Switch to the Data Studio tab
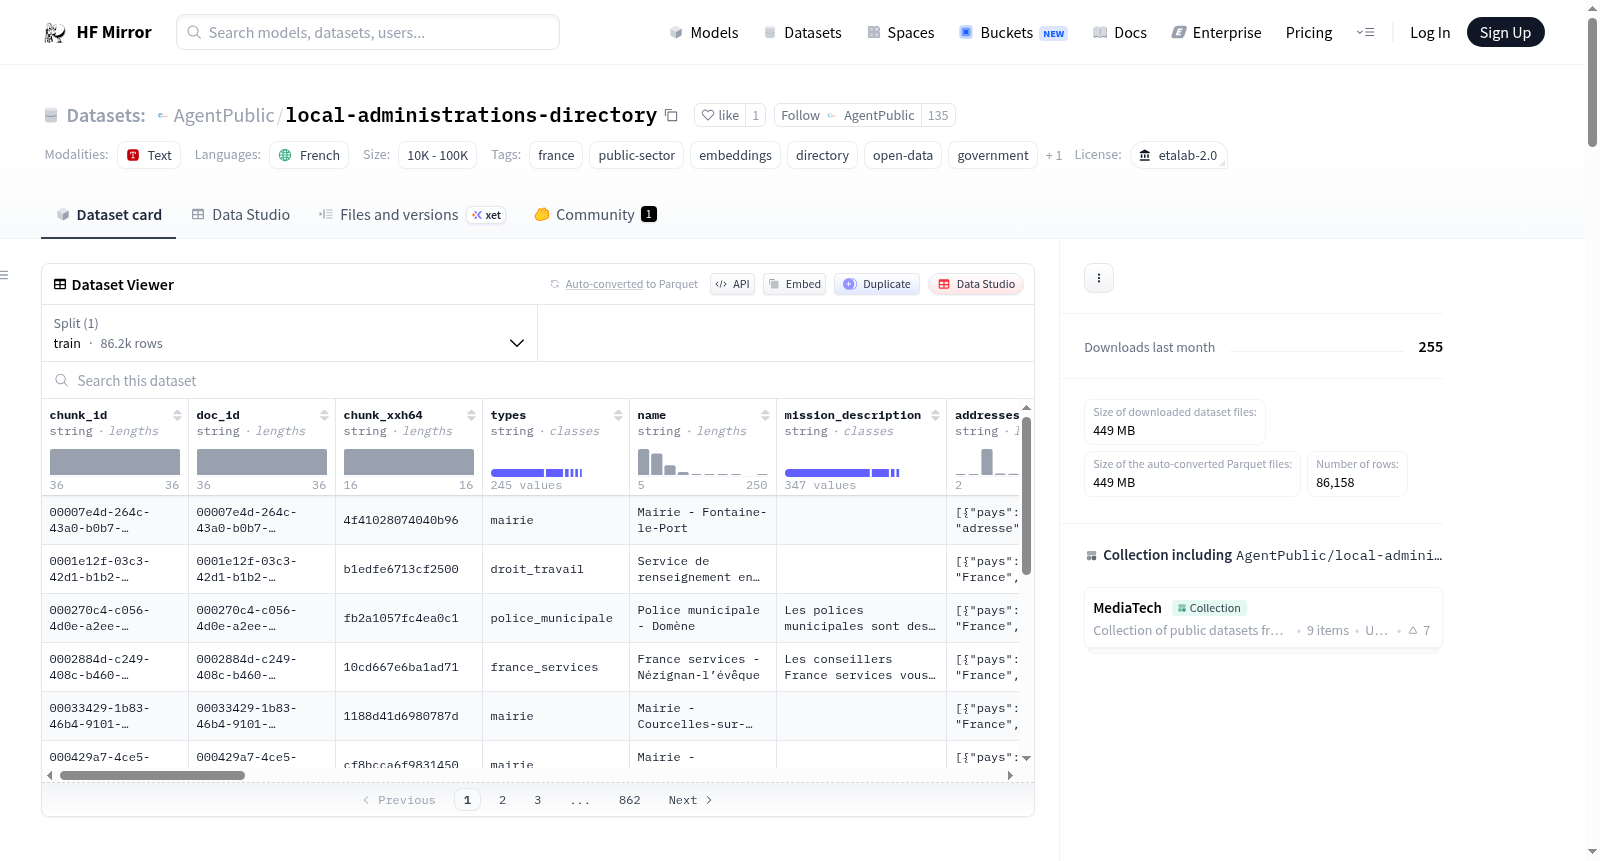This screenshot has height=861, width=1600. pyautogui.click(x=241, y=215)
